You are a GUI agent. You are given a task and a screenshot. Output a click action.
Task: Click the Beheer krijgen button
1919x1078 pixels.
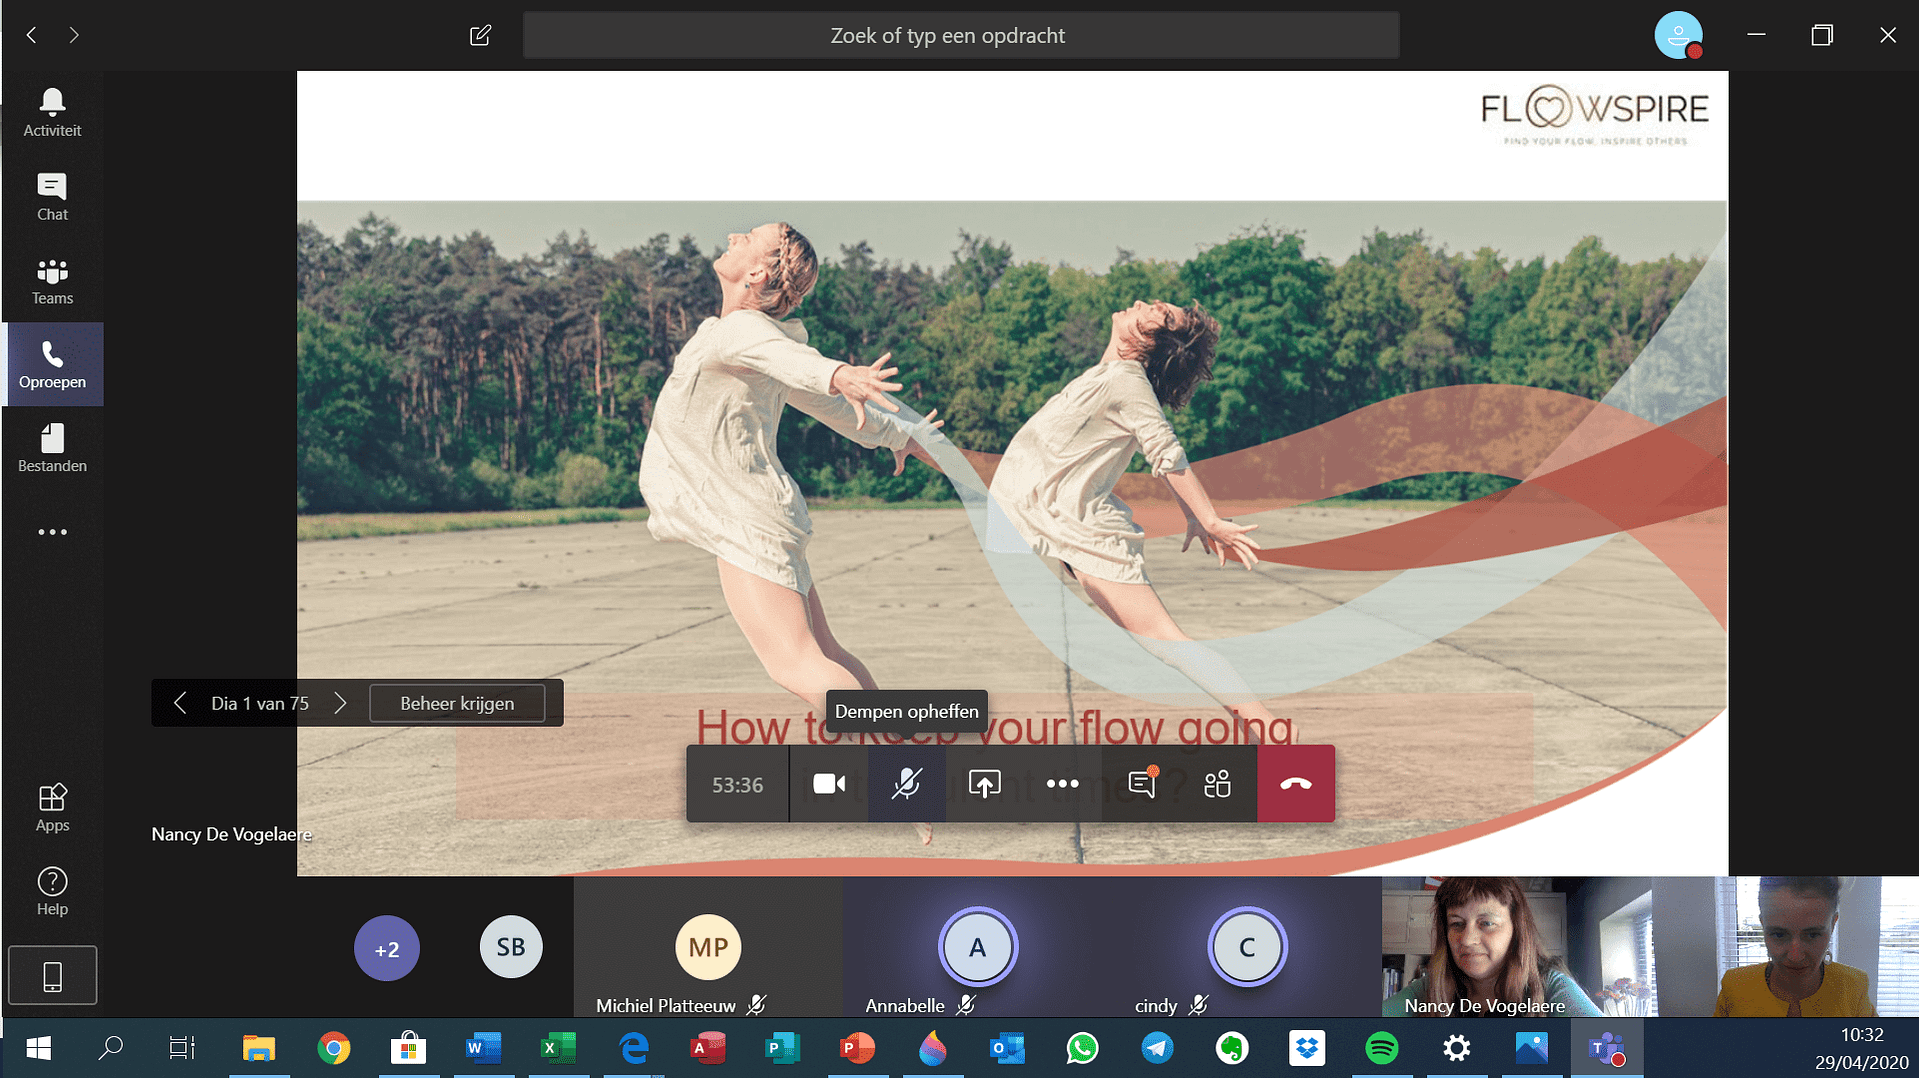point(457,703)
